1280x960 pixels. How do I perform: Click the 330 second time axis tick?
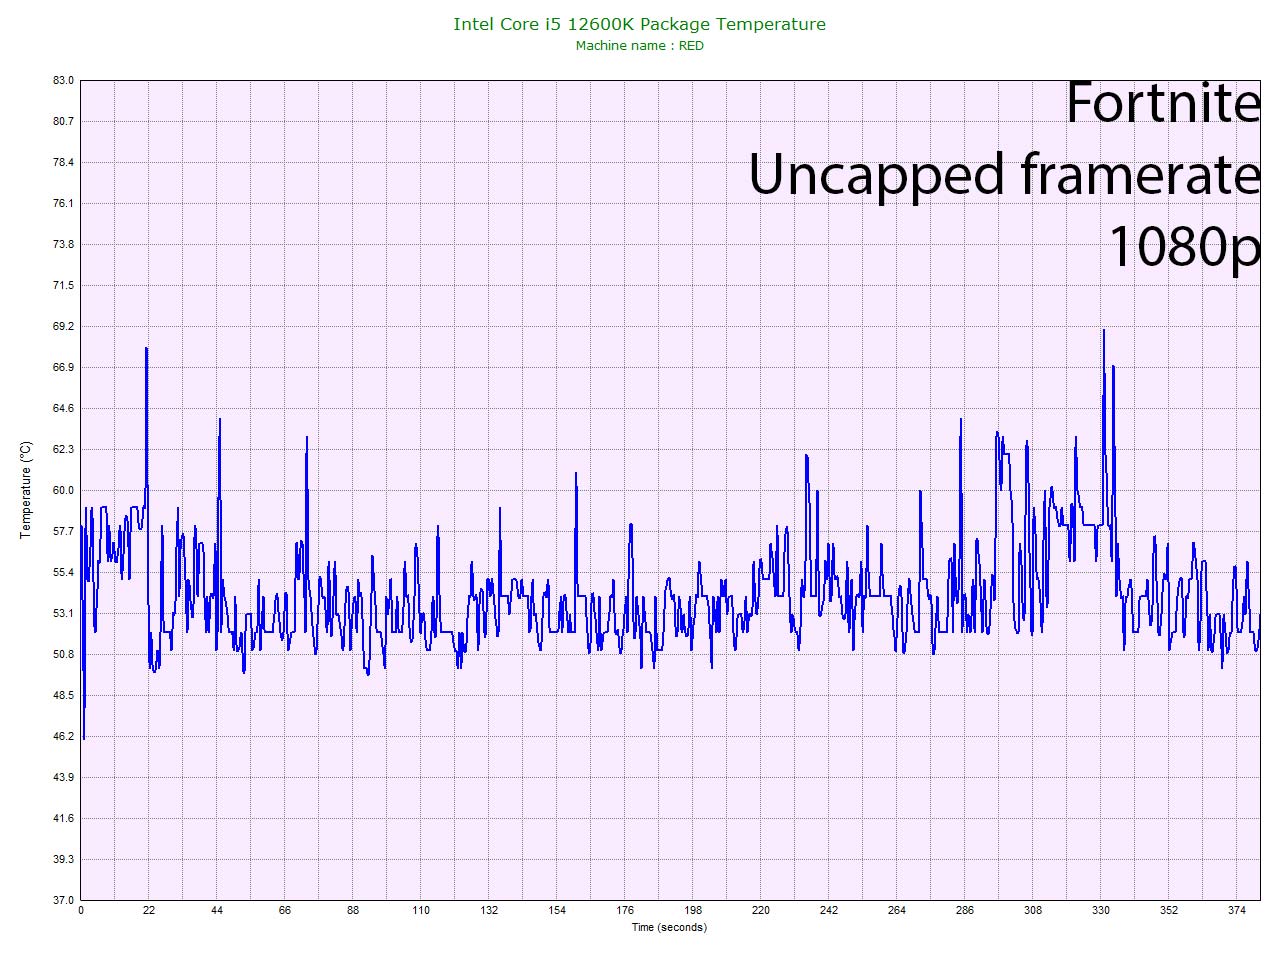(x=1101, y=910)
